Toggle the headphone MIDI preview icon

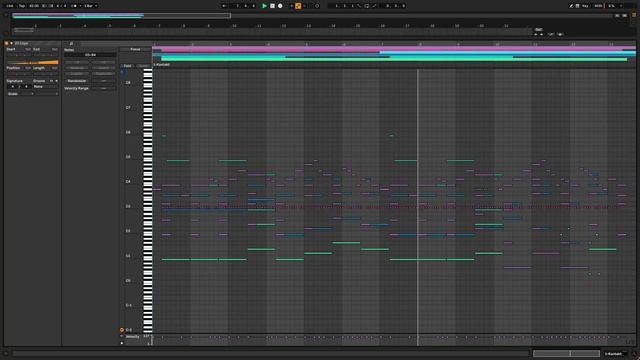tap(122, 72)
